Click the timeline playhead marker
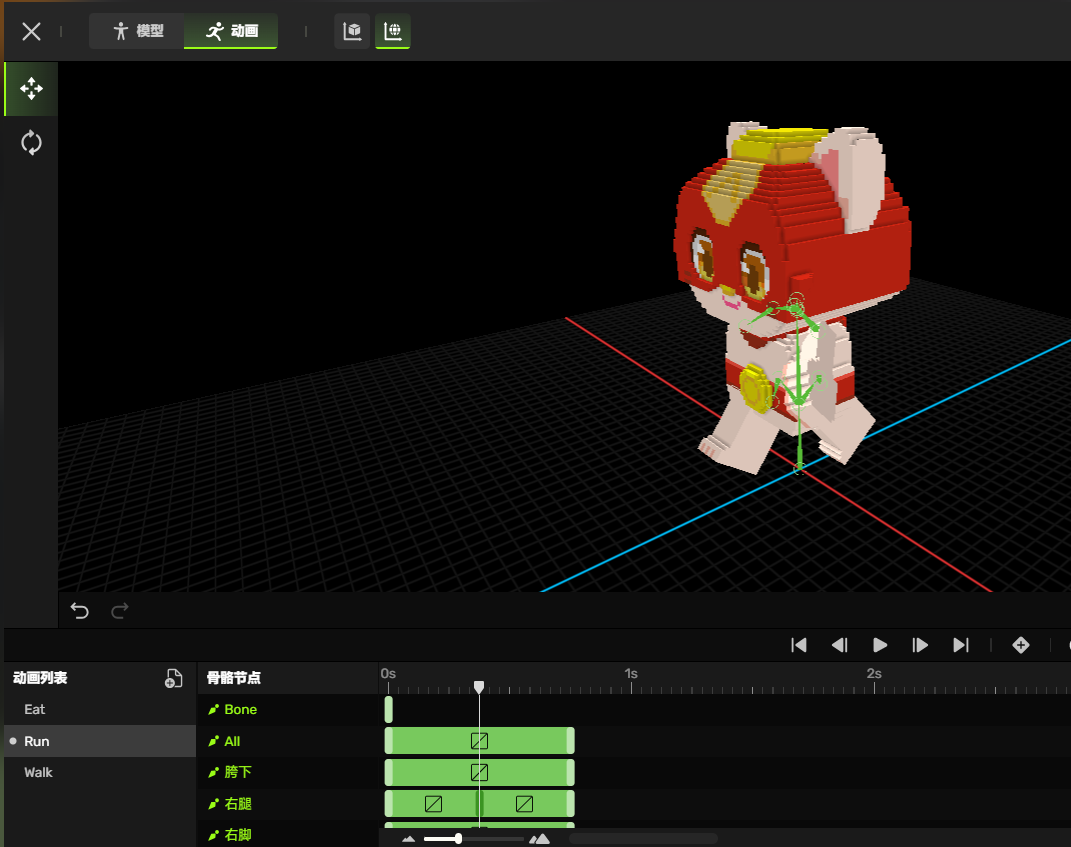1071x847 pixels. pos(479,686)
